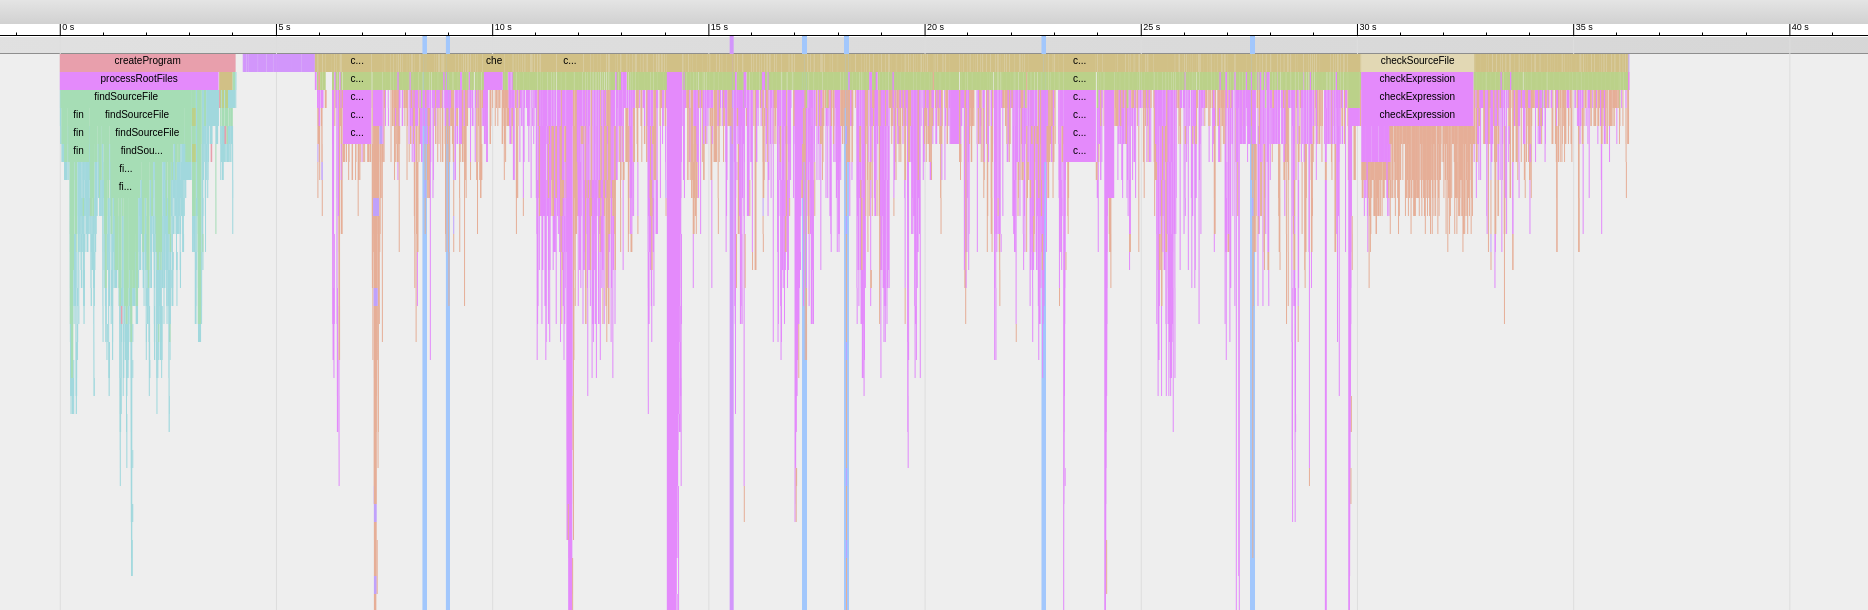Click the 40 s ruler mark
This screenshot has height=610, width=1868.
coord(1799,28)
